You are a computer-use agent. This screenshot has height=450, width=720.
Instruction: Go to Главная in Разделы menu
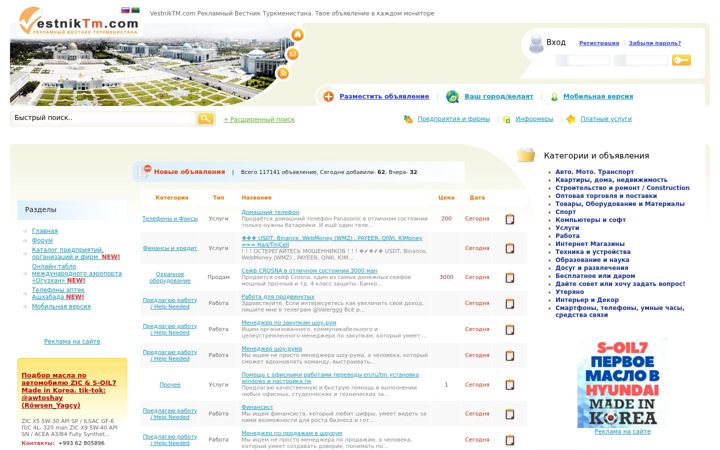tap(45, 231)
